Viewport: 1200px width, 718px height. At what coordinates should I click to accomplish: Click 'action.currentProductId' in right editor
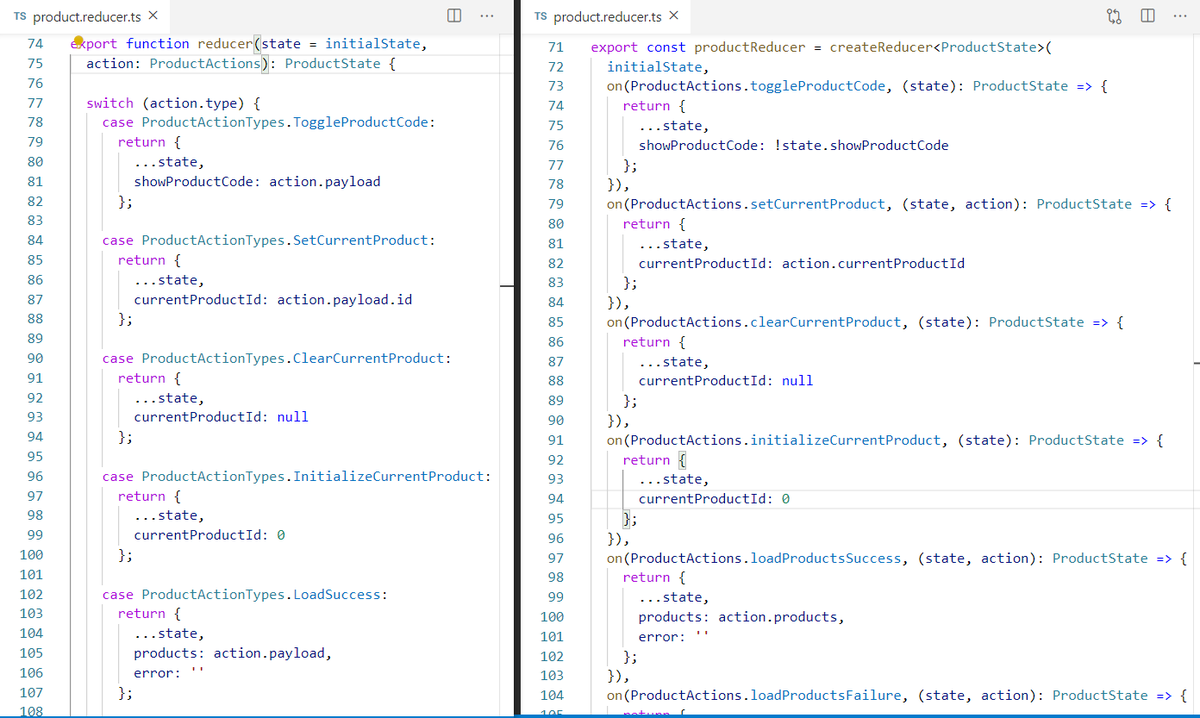pos(873,263)
